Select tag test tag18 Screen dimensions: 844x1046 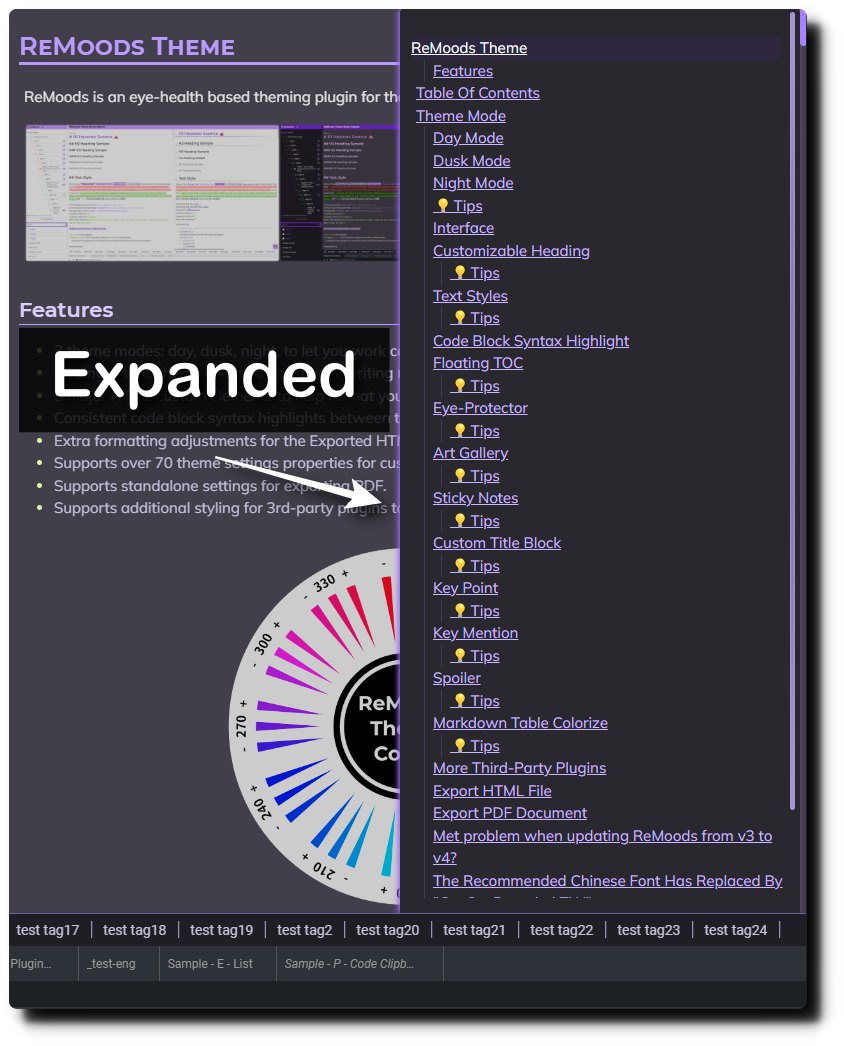coord(134,930)
